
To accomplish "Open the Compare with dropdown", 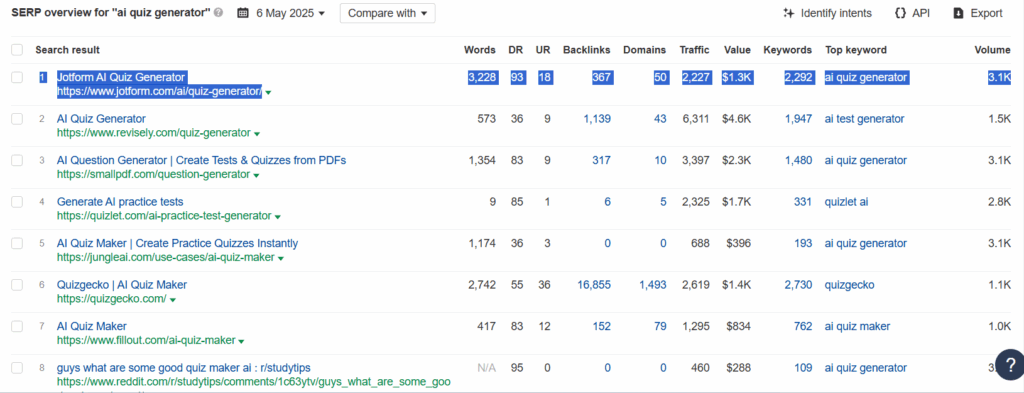I will (x=387, y=13).
